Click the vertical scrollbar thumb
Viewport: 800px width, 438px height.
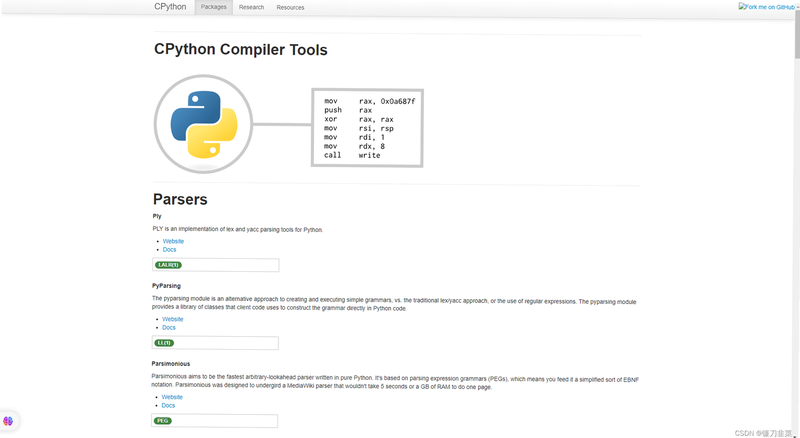point(797,33)
